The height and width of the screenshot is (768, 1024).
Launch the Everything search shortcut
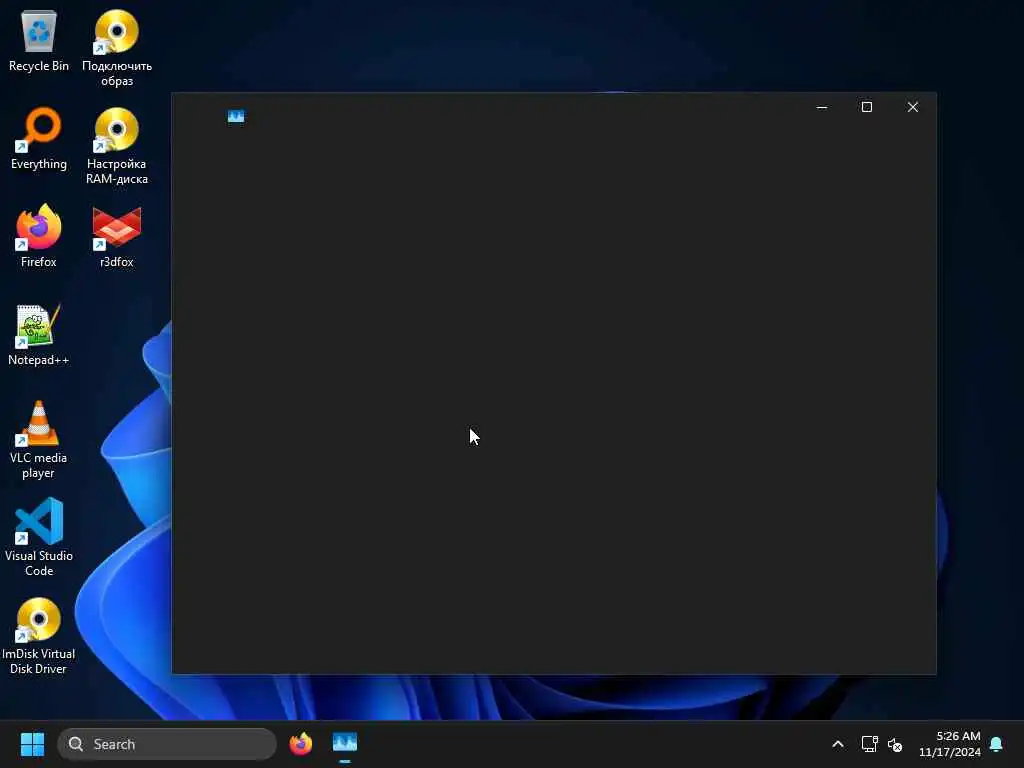click(x=39, y=138)
